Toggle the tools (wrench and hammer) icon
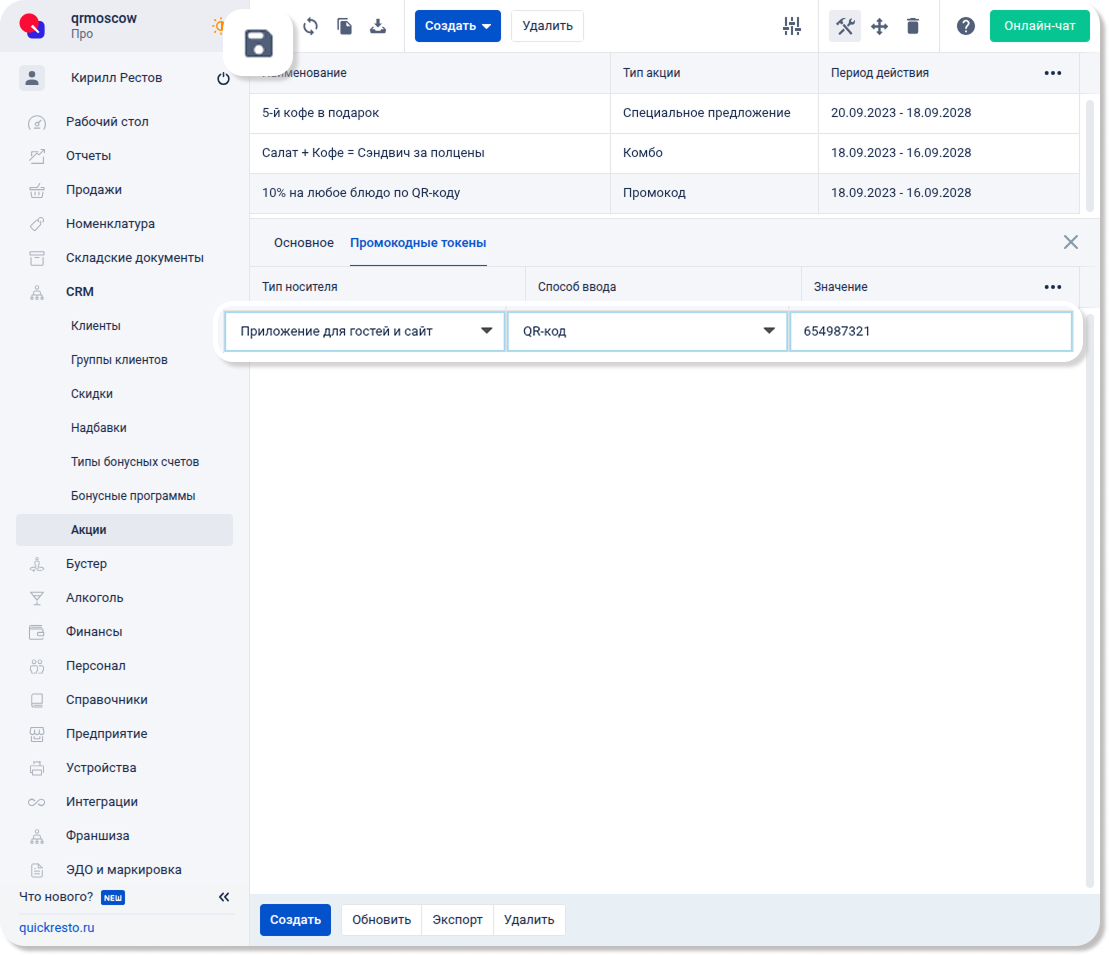Screen dimensions: 1109x955 [845, 26]
